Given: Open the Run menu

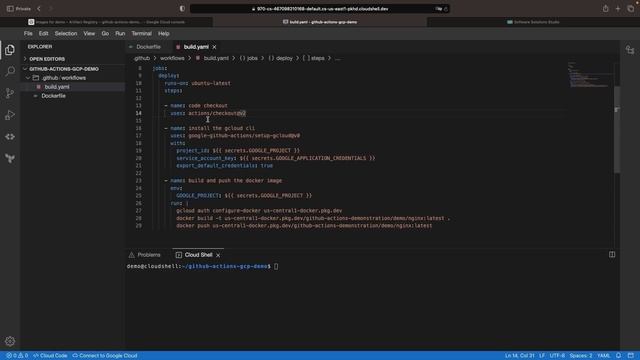Looking at the screenshot, I should (120, 33).
